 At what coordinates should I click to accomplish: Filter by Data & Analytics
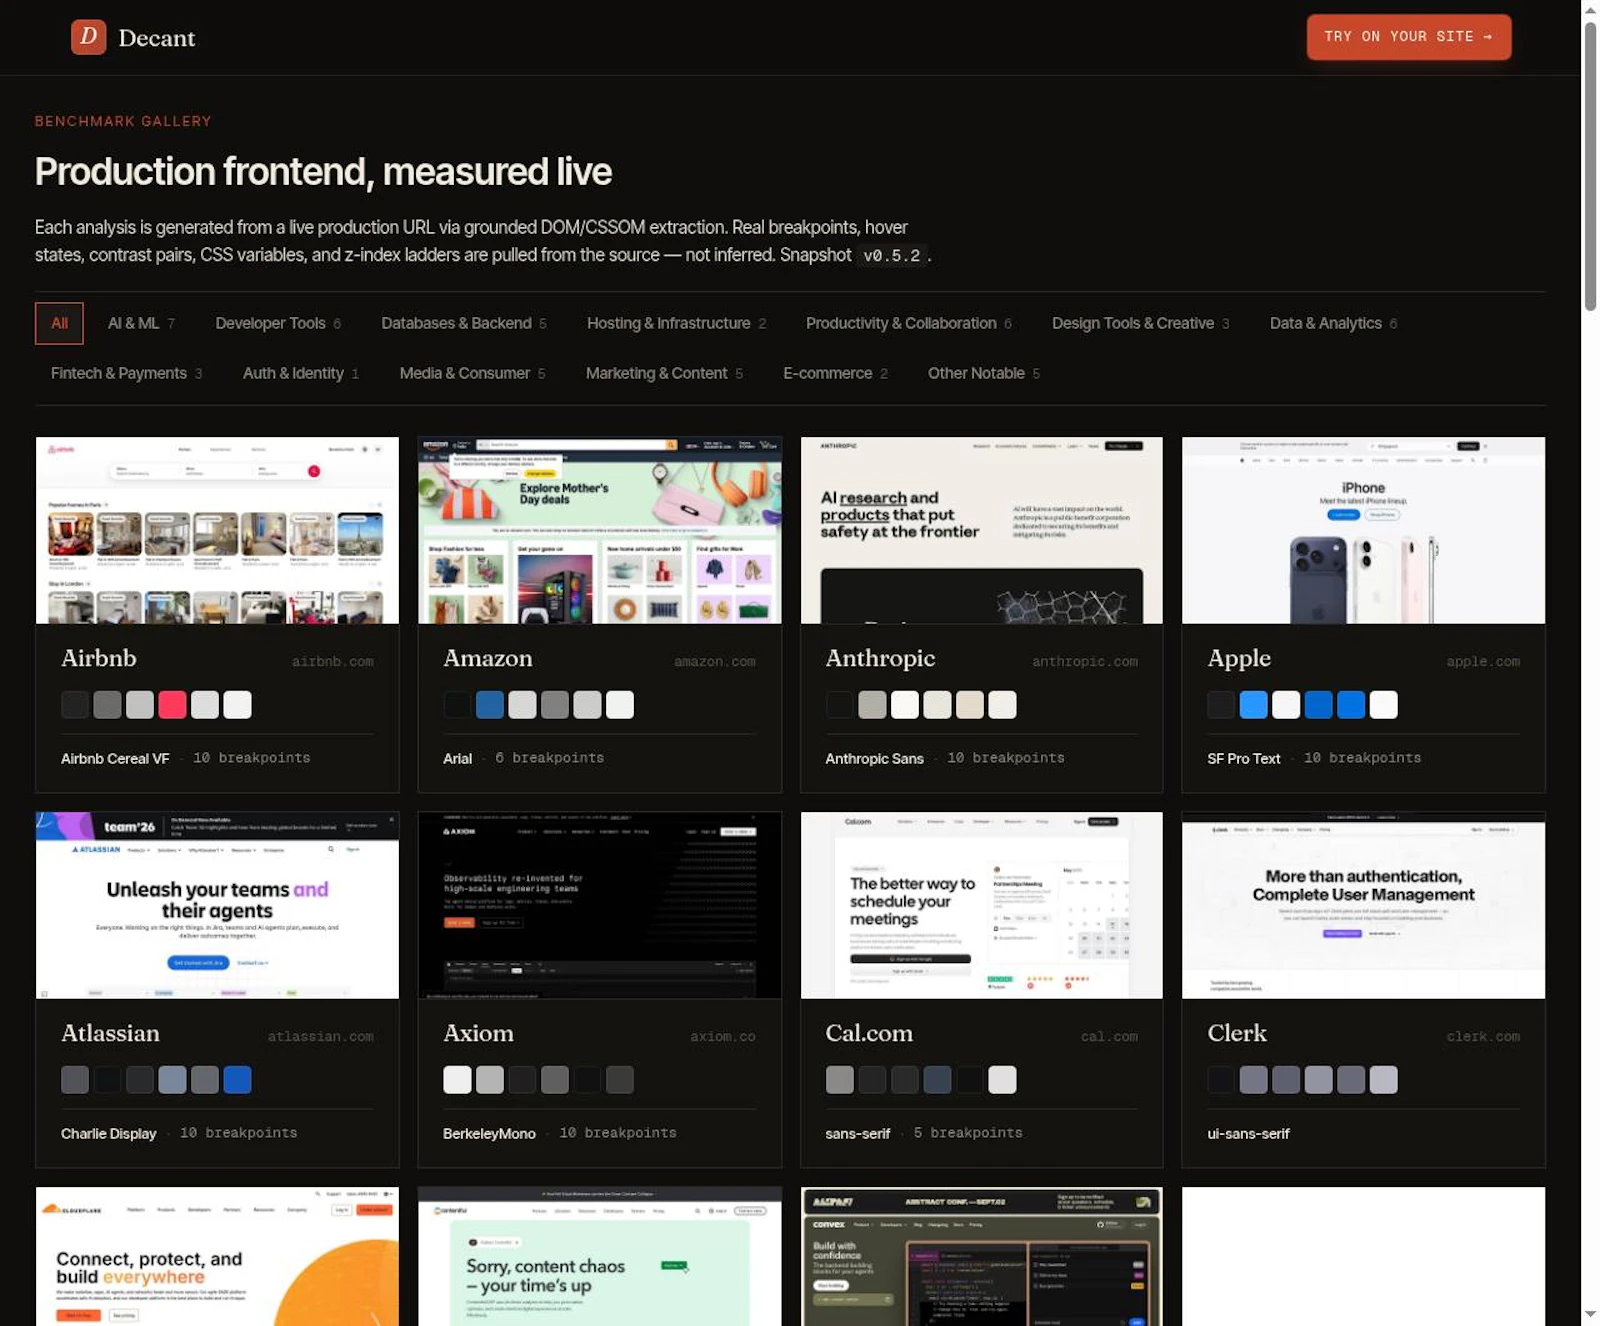click(1333, 323)
